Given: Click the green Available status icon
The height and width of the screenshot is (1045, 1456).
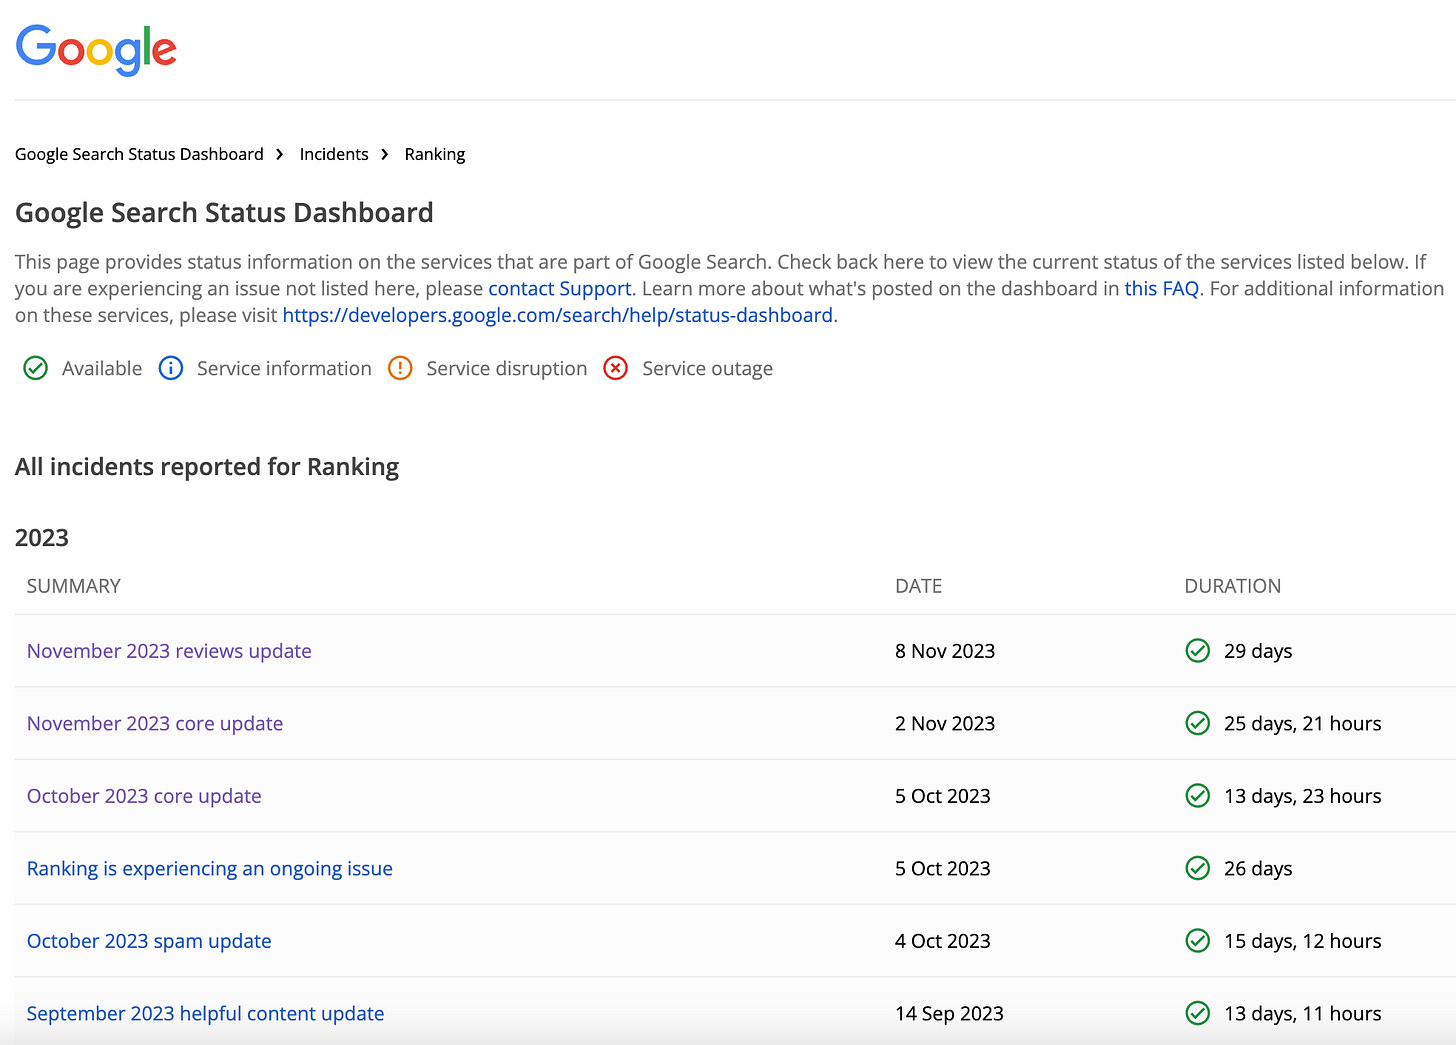Looking at the screenshot, I should tap(35, 368).
